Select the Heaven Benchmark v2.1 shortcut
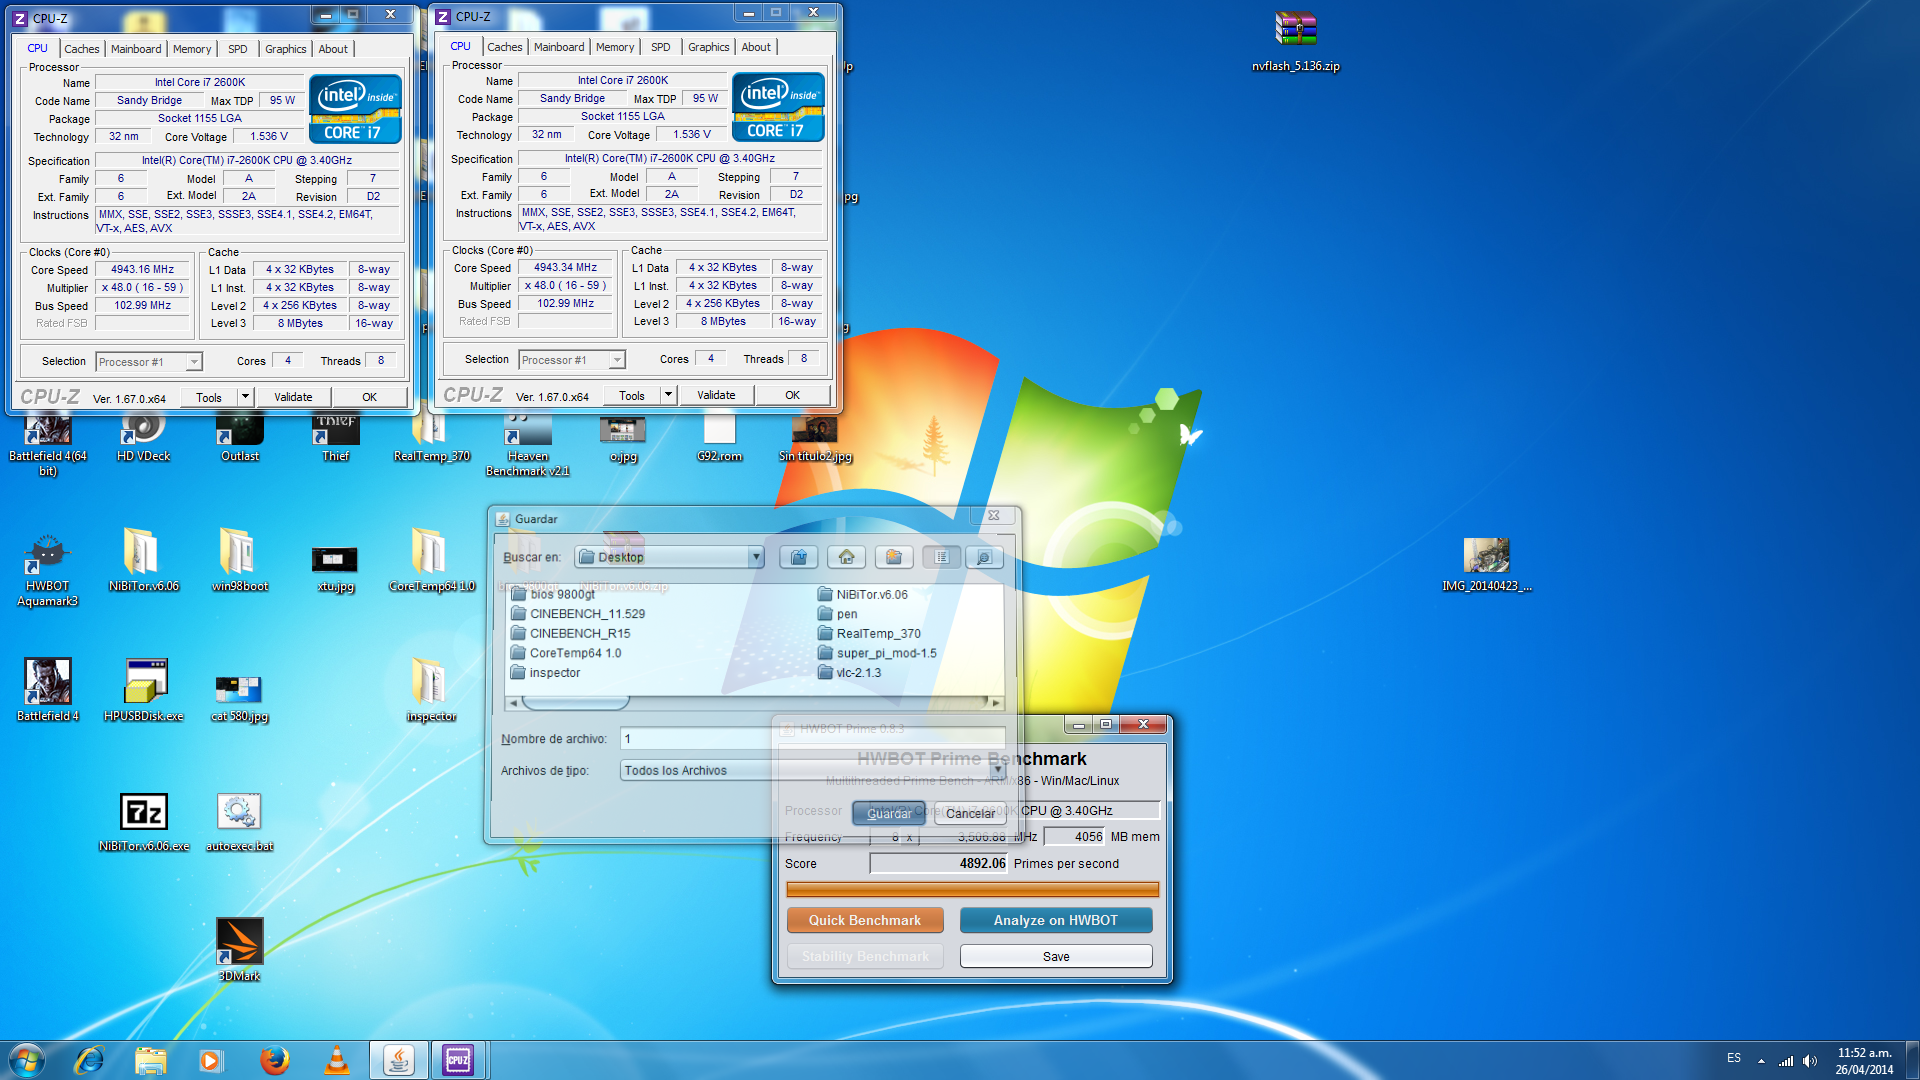 click(528, 447)
